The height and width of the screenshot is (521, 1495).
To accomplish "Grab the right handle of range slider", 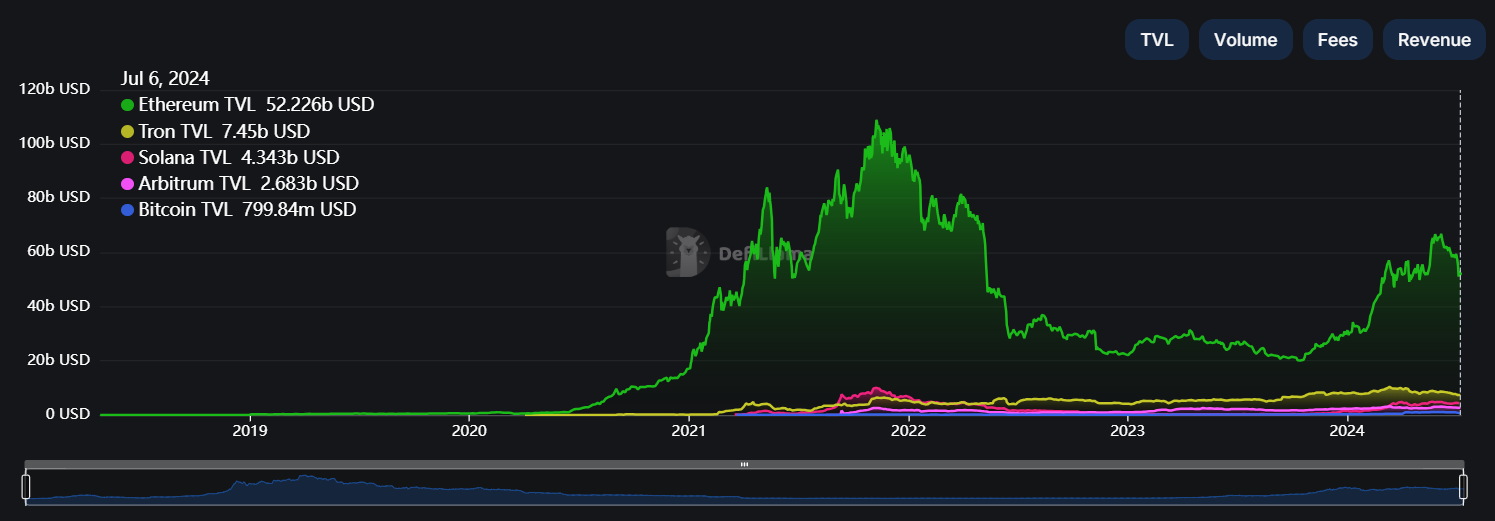I will coord(1463,487).
